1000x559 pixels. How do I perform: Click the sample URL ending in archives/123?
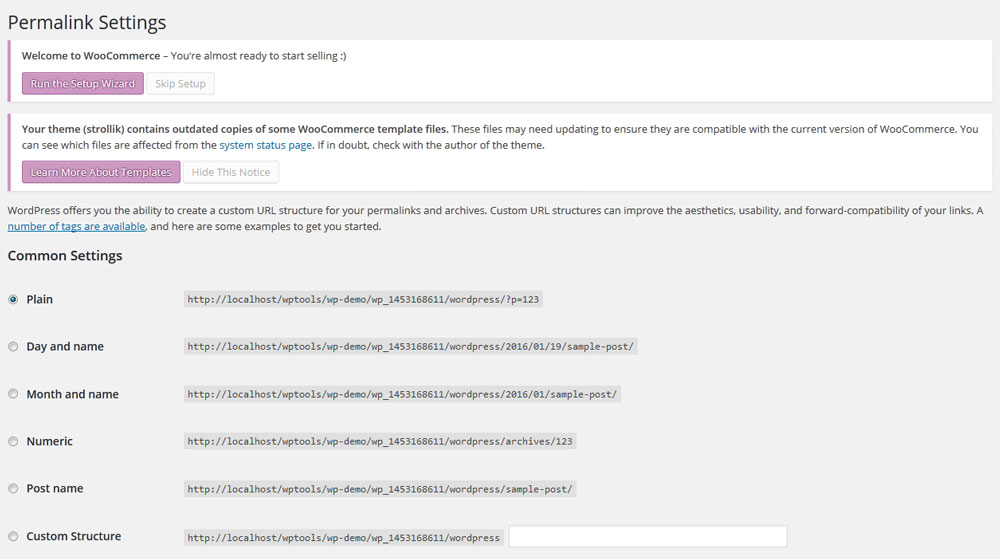380,441
